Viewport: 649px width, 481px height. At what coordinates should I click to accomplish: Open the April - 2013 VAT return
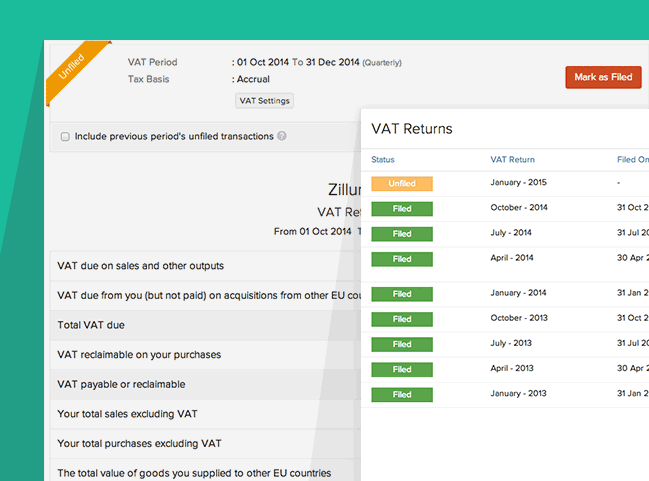pos(512,368)
